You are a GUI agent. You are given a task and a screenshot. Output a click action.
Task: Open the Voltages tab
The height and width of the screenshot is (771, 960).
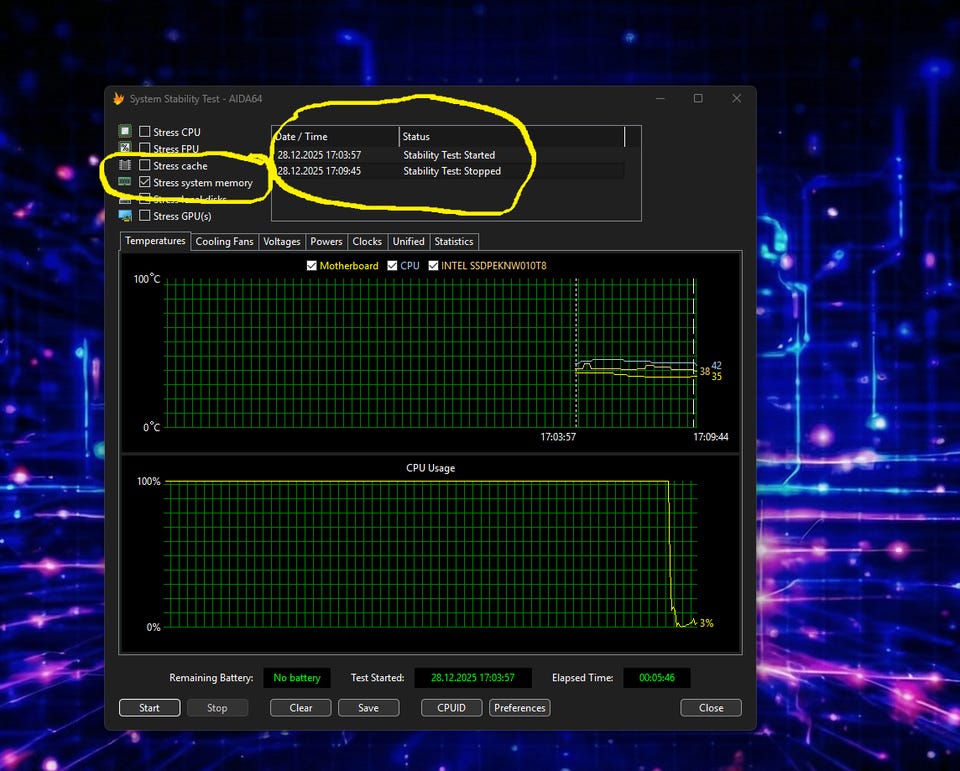(x=281, y=242)
